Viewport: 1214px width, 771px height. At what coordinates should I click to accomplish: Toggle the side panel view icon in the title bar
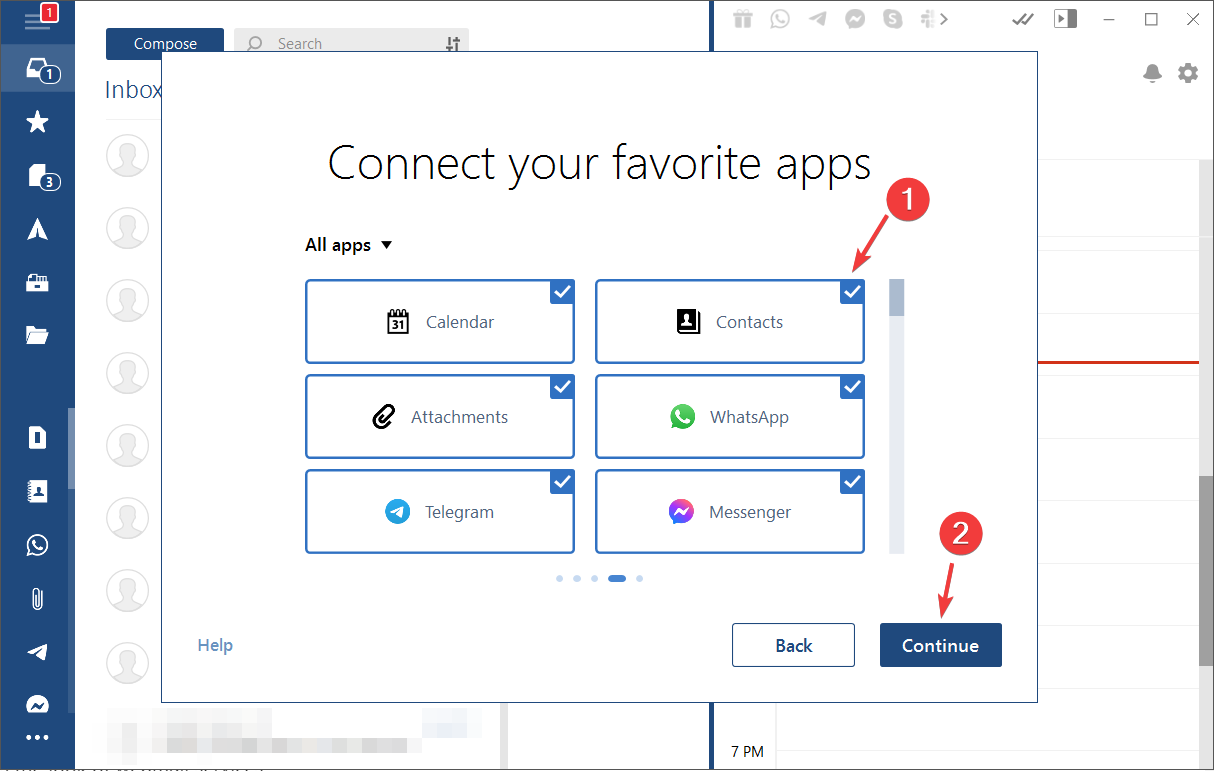tap(1065, 18)
